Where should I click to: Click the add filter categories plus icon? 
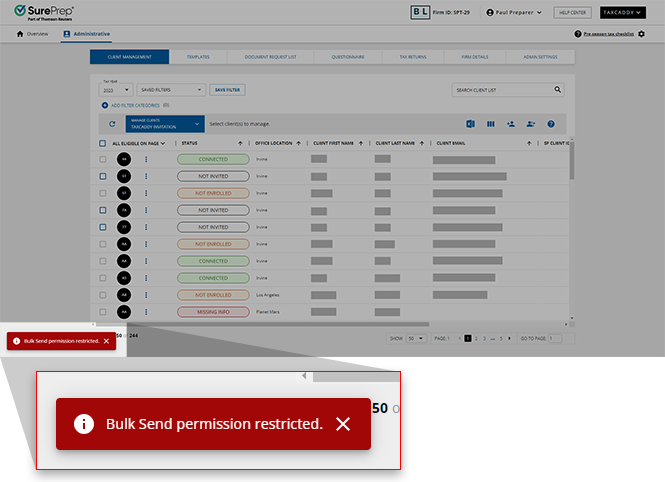click(103, 105)
